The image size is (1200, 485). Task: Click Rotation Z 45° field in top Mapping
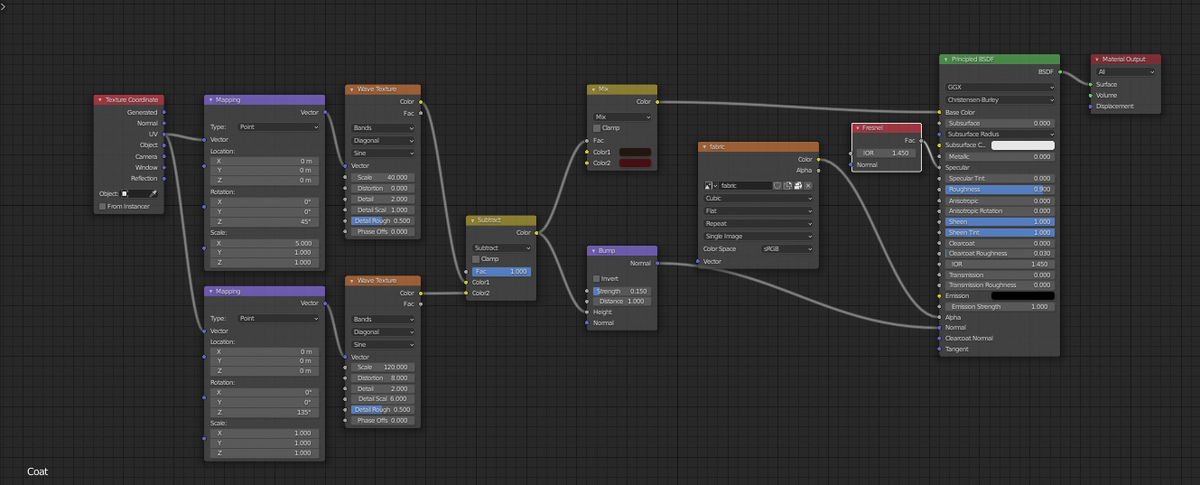tap(265, 221)
